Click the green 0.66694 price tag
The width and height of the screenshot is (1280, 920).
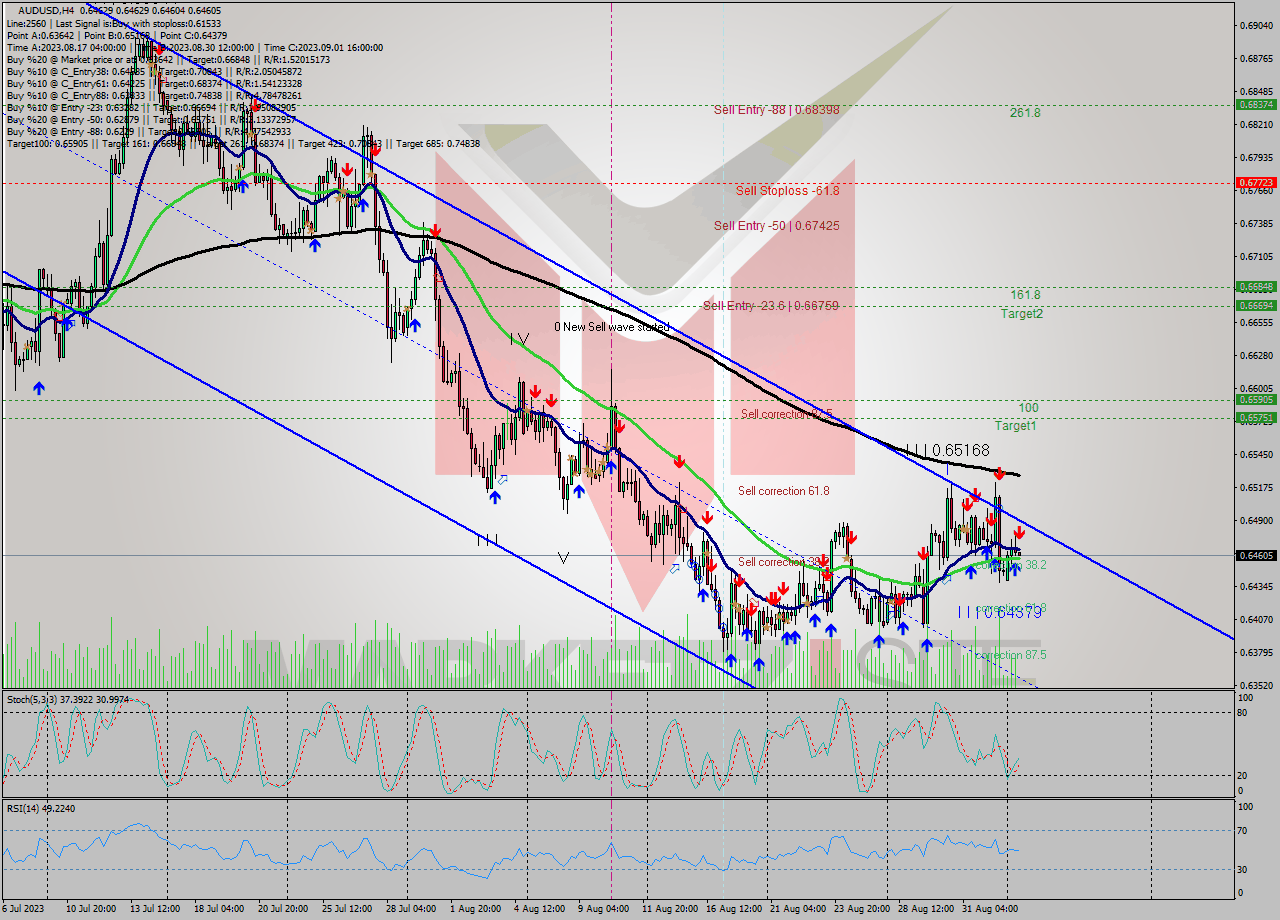pyautogui.click(x=1255, y=306)
